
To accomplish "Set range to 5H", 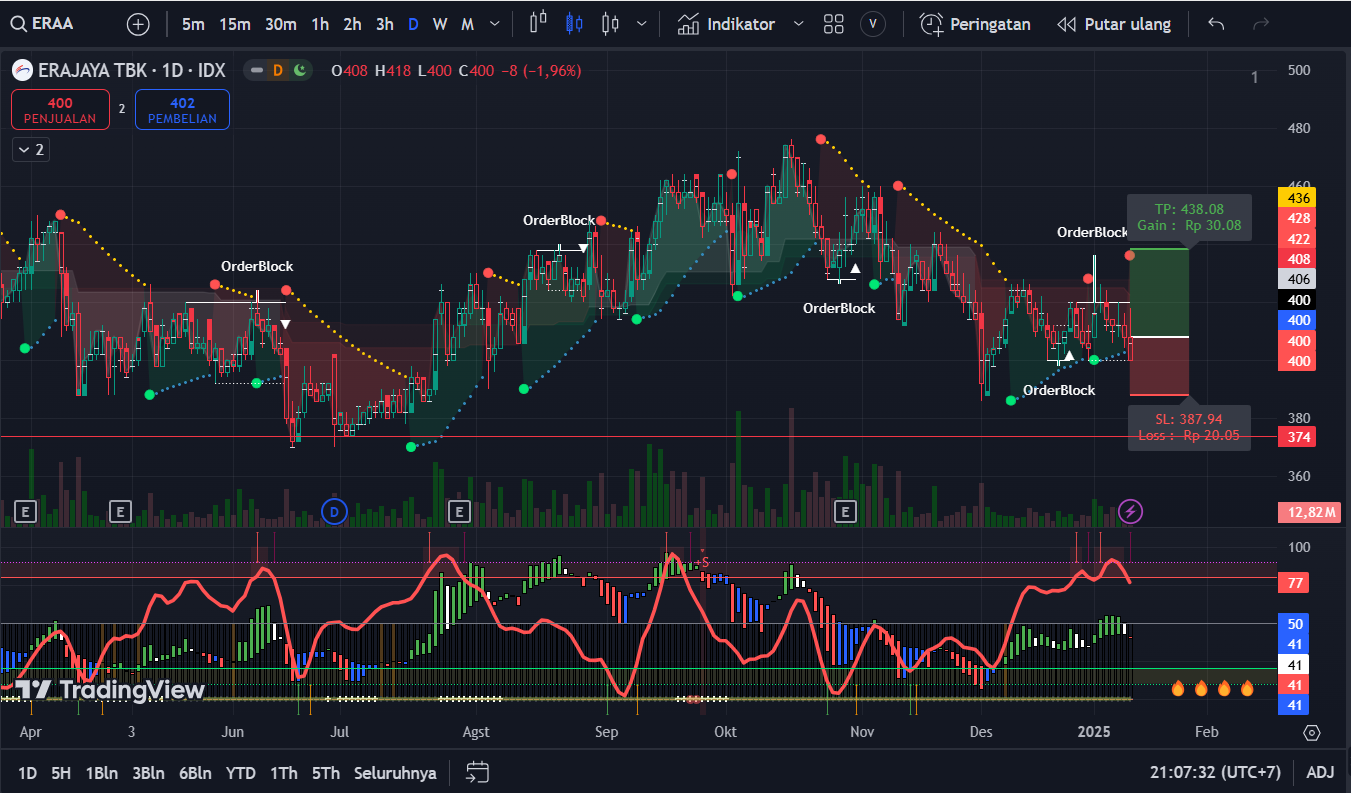I will pyautogui.click(x=61, y=773).
